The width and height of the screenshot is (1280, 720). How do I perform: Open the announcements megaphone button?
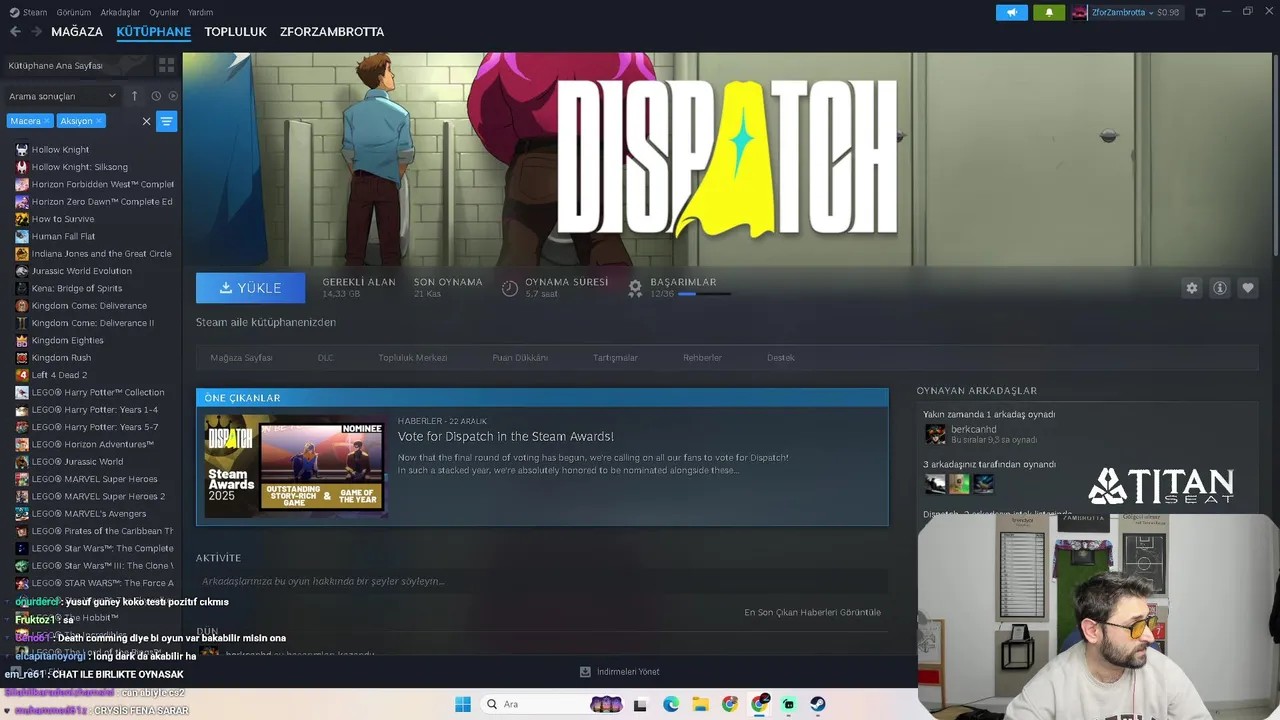coord(1012,12)
